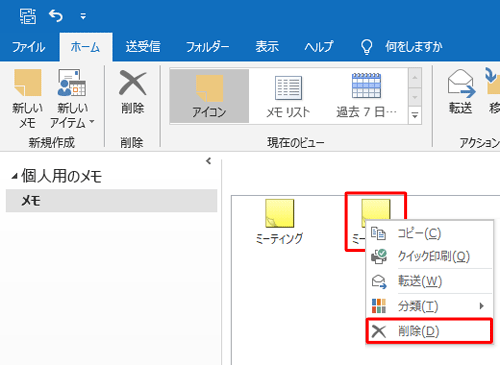The width and height of the screenshot is (500, 365).
Task: Collapse the folder pane with the chevron
Action: pos(209,161)
